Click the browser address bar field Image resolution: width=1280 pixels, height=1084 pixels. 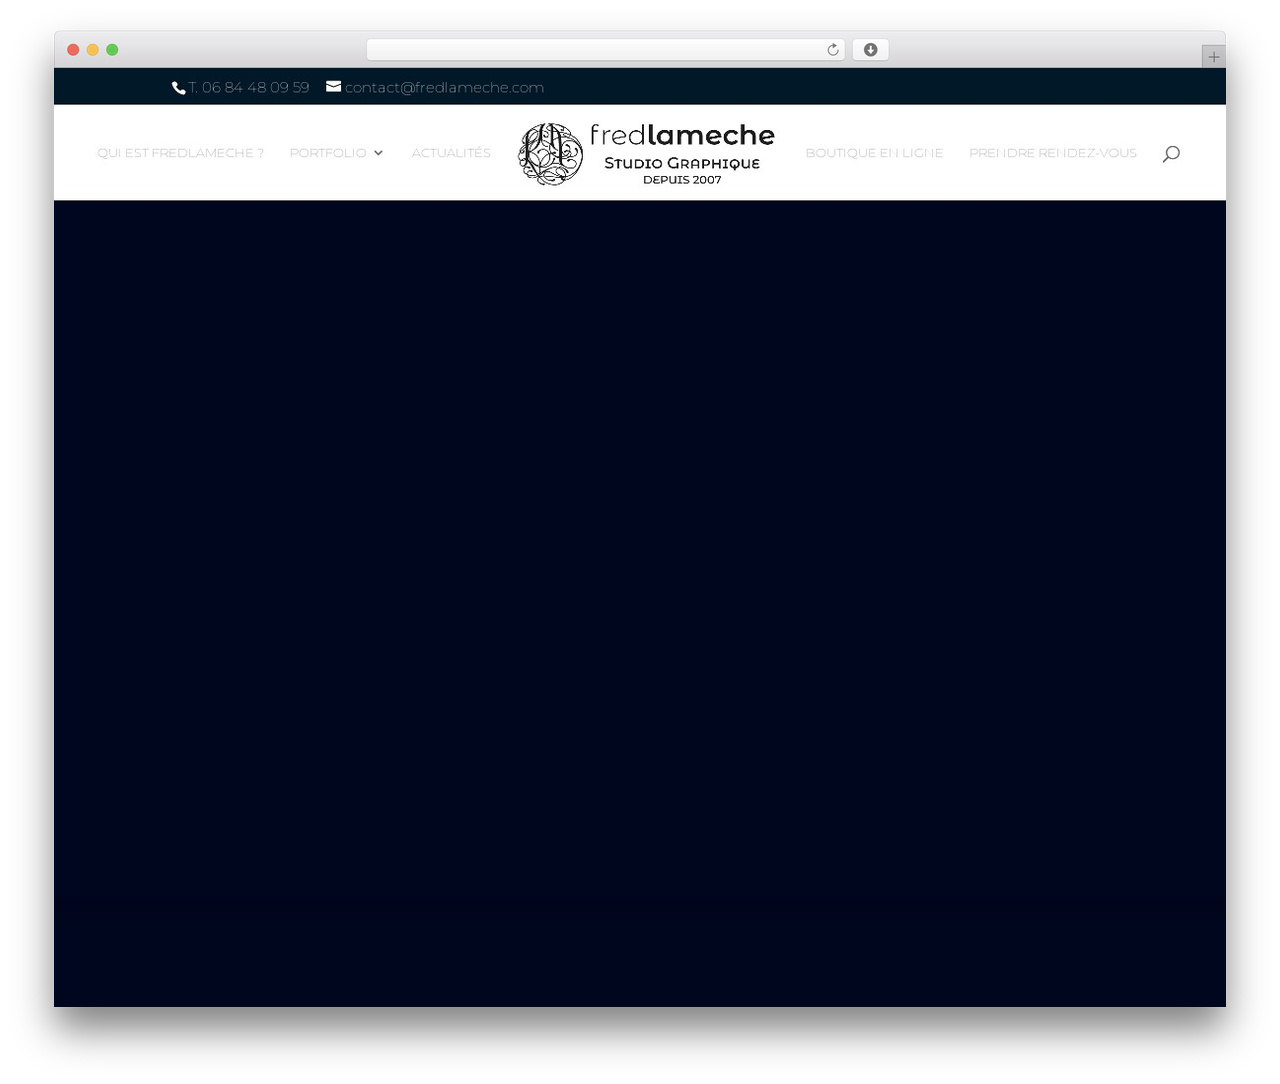[x=605, y=50]
